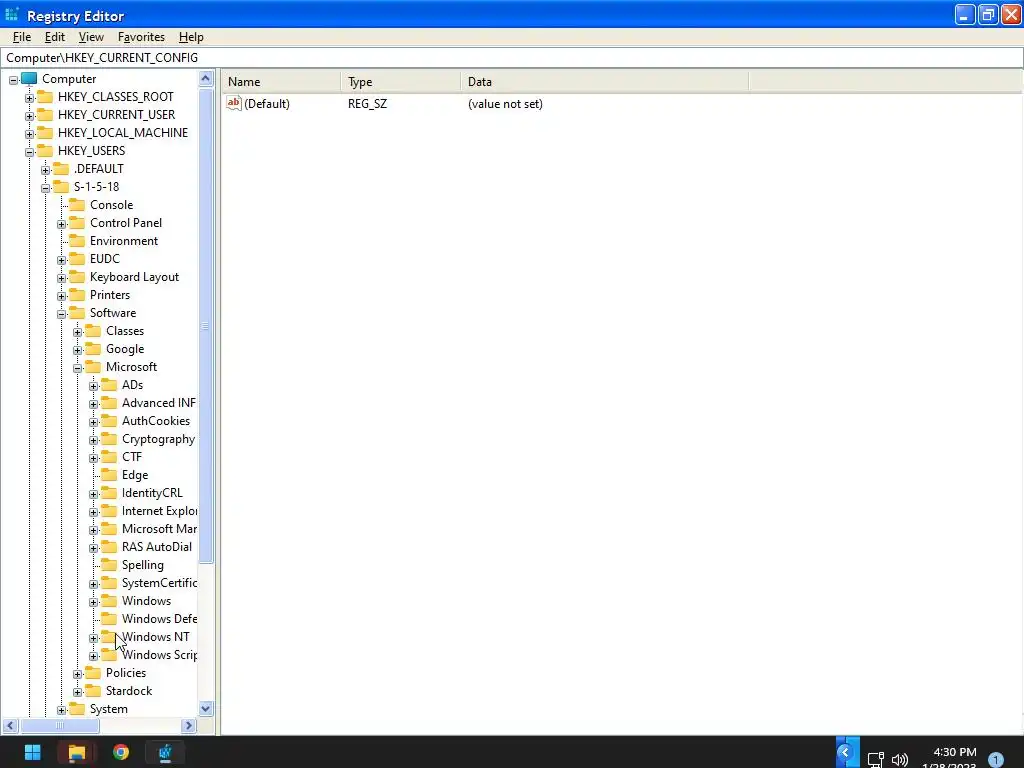Image resolution: width=1024 pixels, height=768 pixels.
Task: Open the File menu
Action: [x=22, y=37]
